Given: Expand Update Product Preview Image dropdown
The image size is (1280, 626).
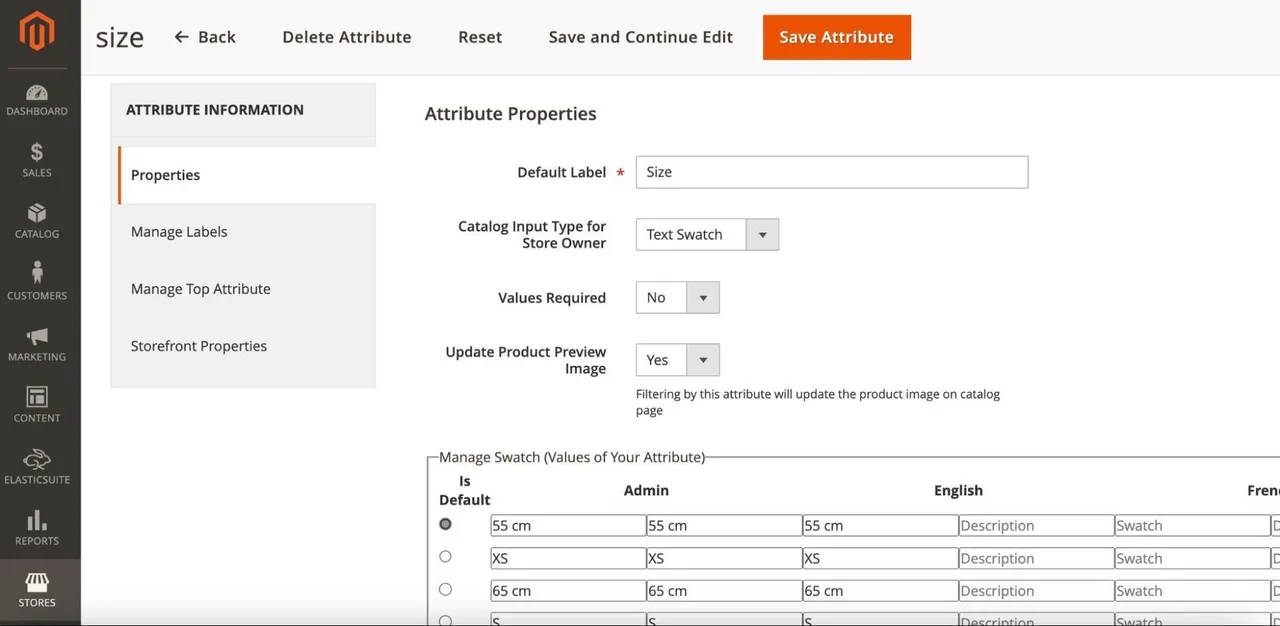Looking at the screenshot, I should [x=677, y=360].
